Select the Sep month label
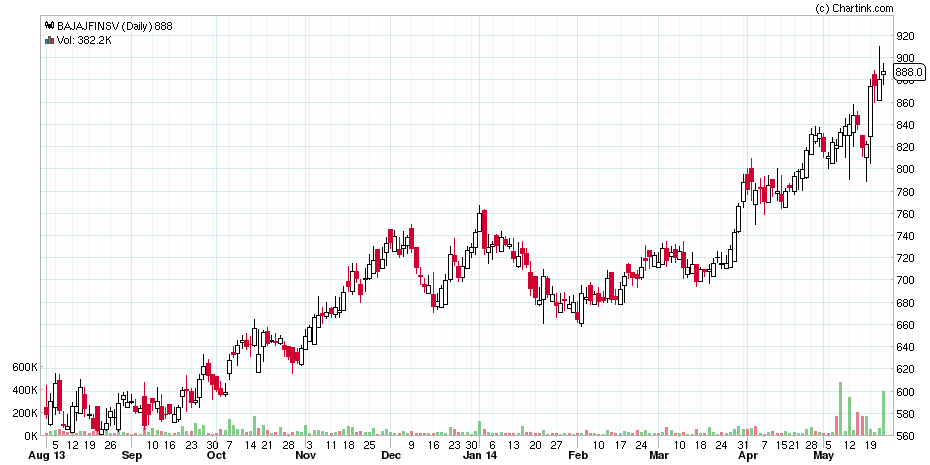This screenshot has width=930, height=465. pyautogui.click(x=131, y=455)
